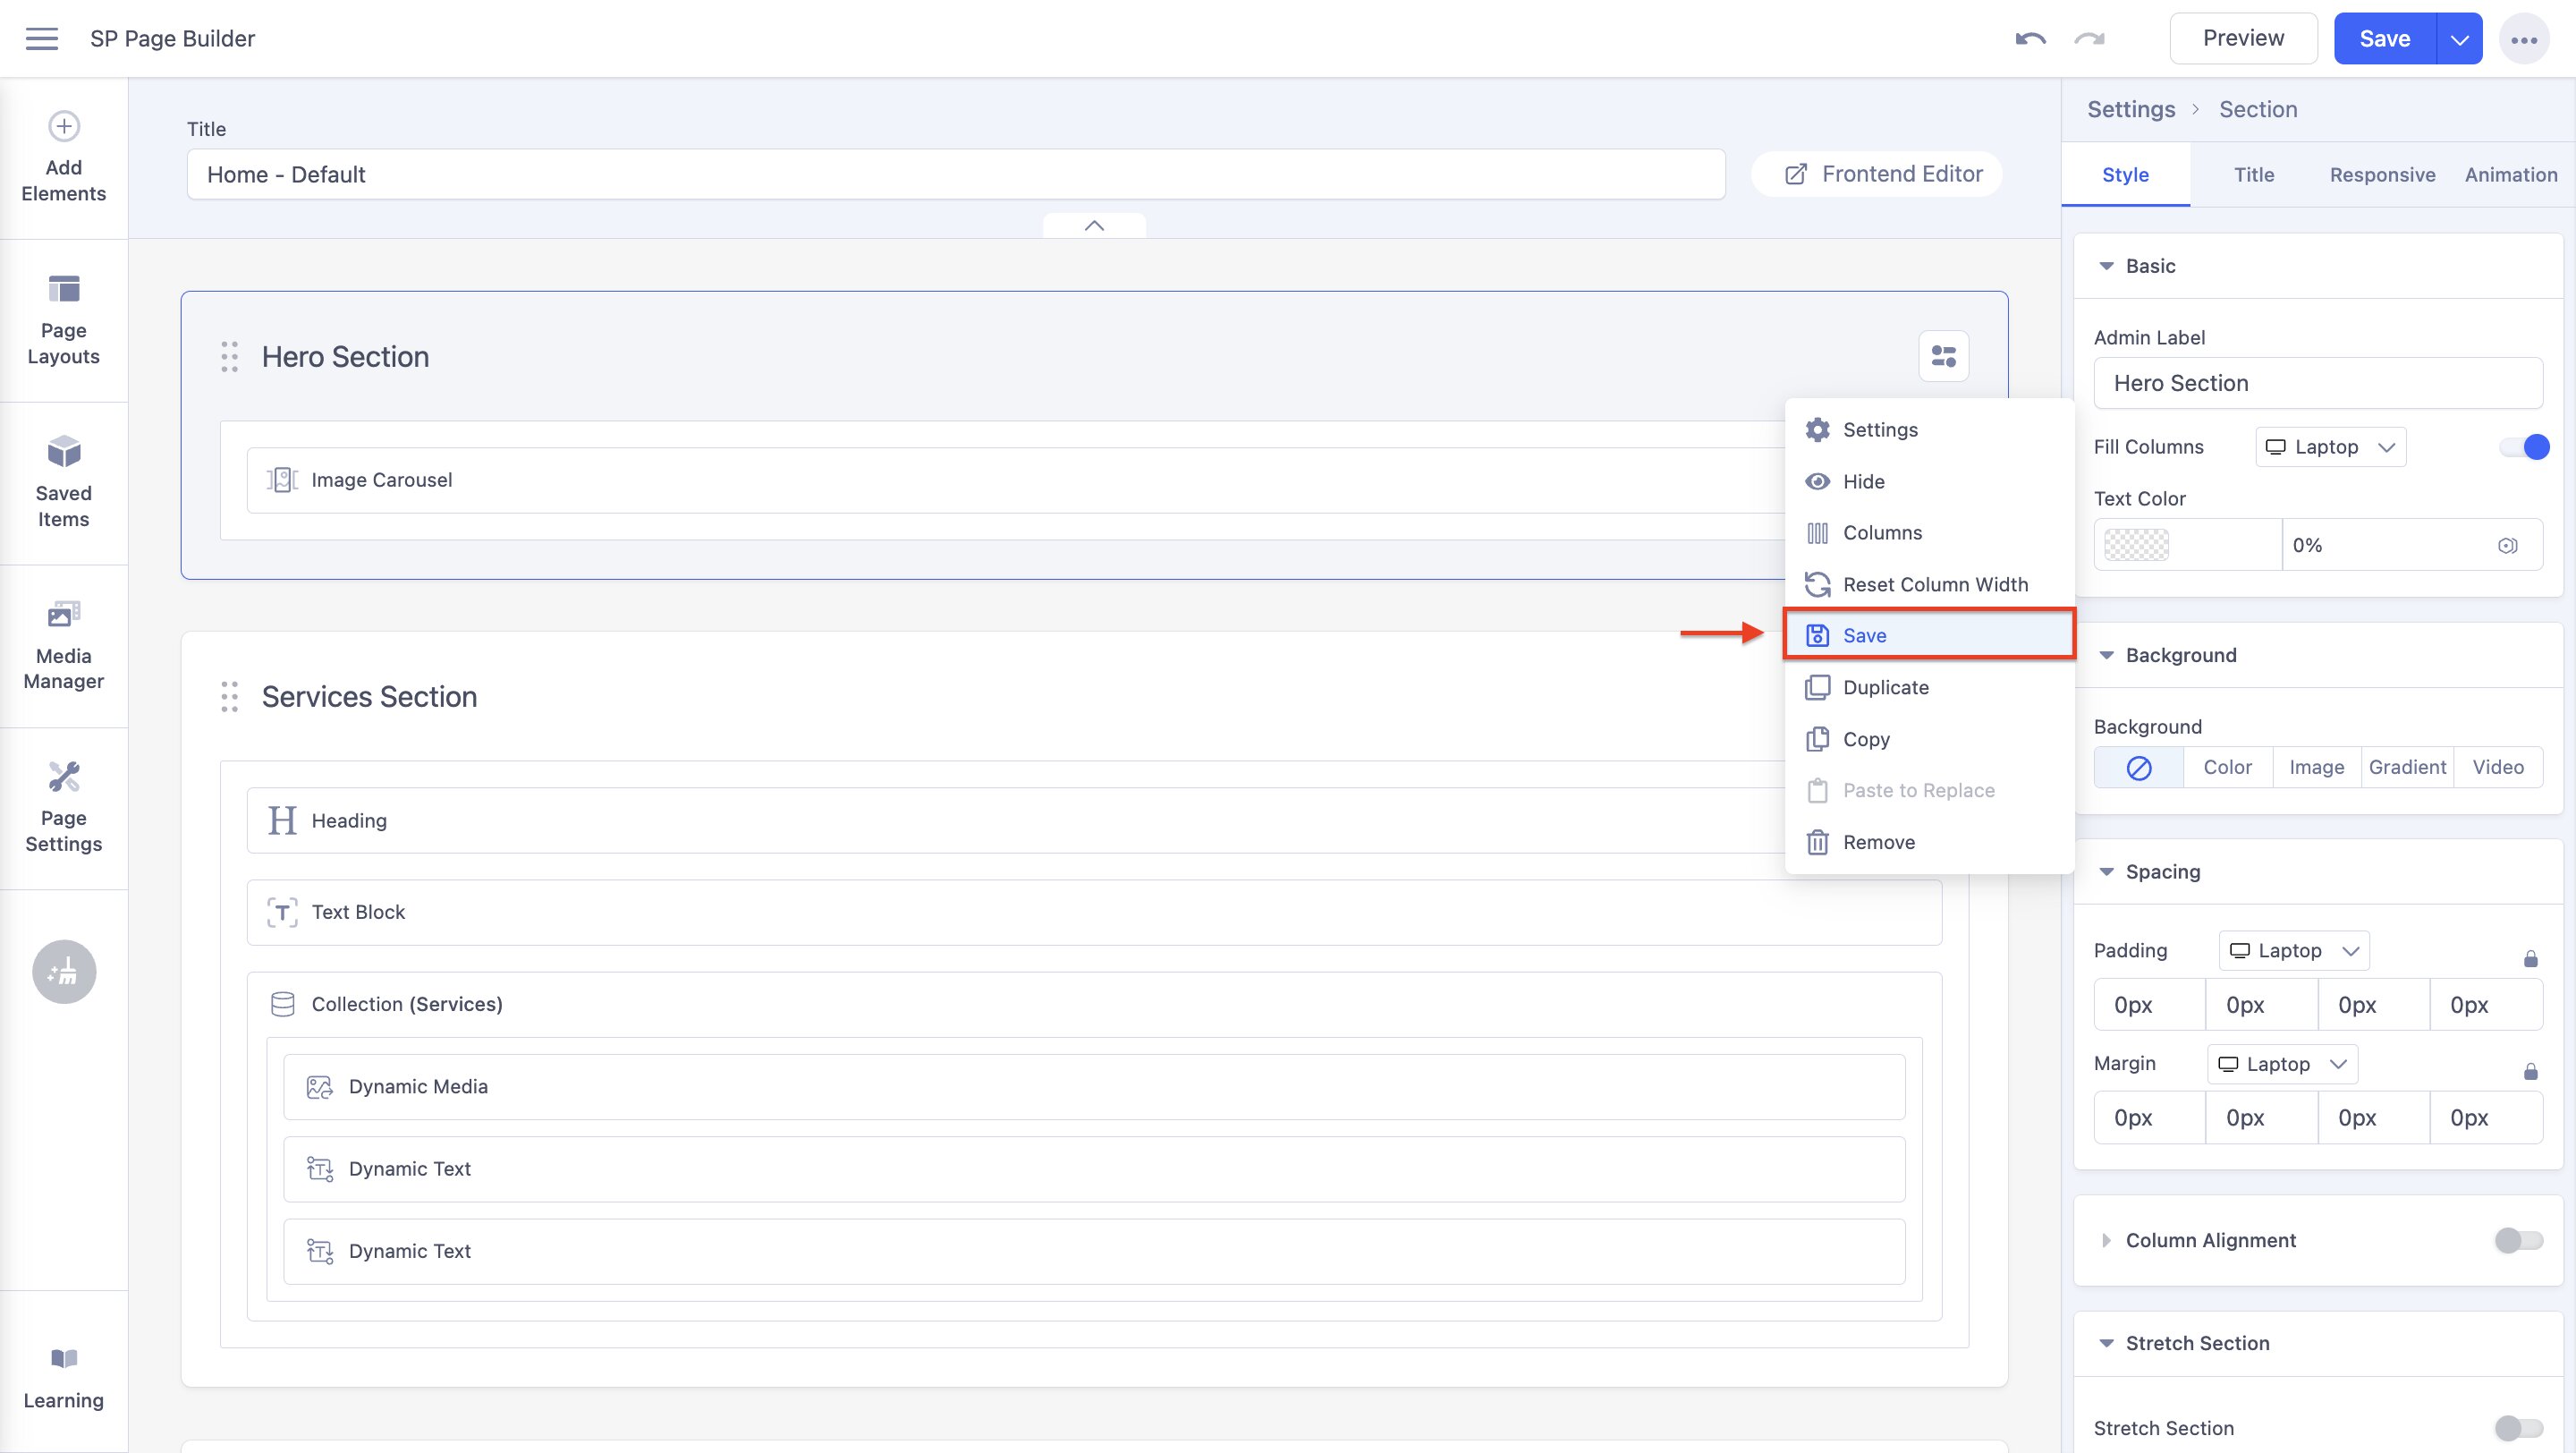Toggle the Fill Columns switch off
Screen dimensions: 2576x1453
coord(2523,447)
